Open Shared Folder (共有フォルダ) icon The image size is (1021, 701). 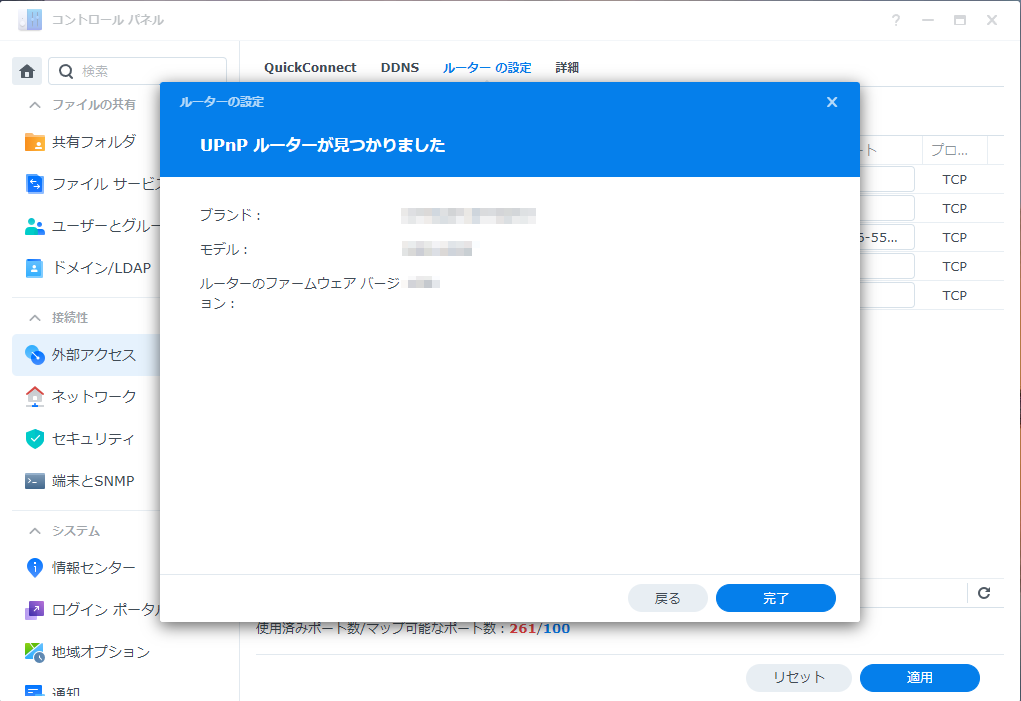[35, 142]
